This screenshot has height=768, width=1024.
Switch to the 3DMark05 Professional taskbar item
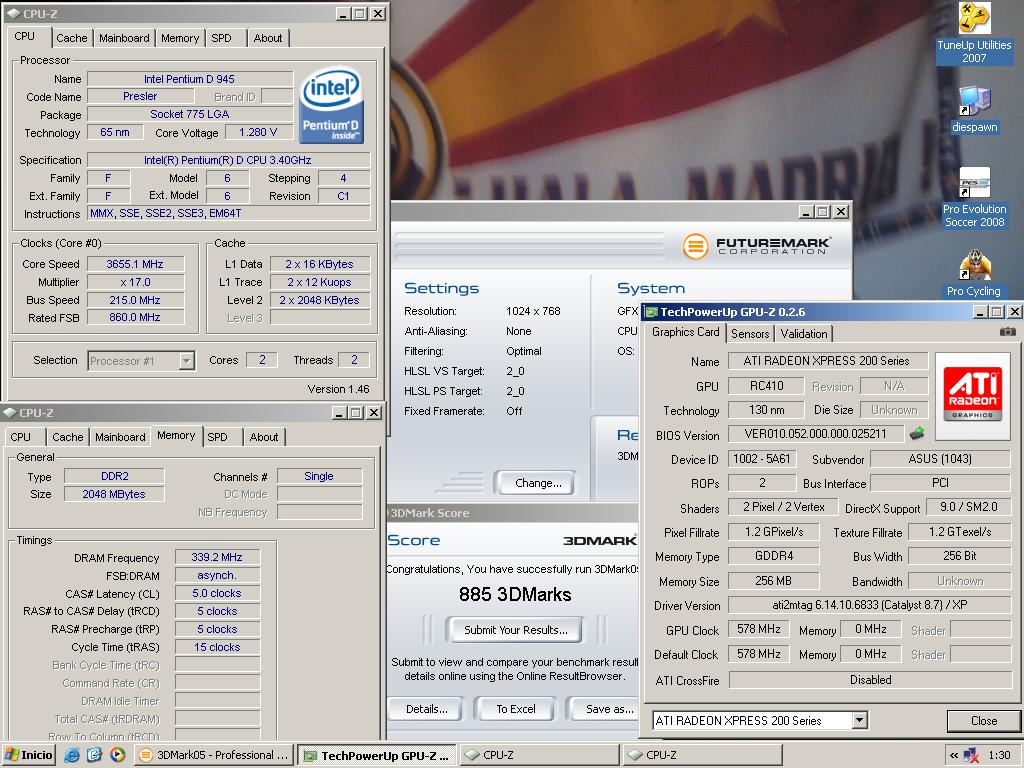pos(215,756)
